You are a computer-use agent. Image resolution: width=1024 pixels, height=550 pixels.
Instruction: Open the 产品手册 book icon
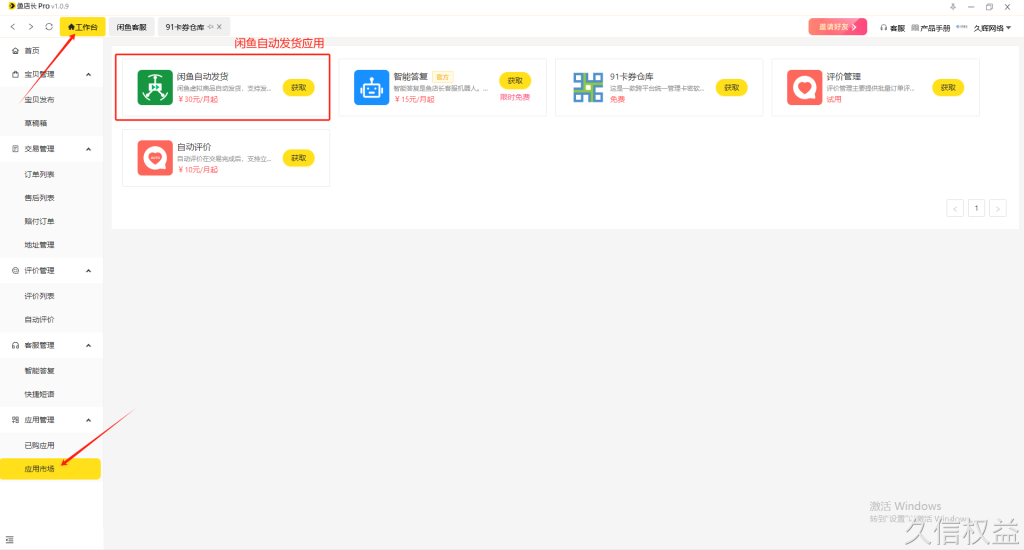(x=915, y=27)
